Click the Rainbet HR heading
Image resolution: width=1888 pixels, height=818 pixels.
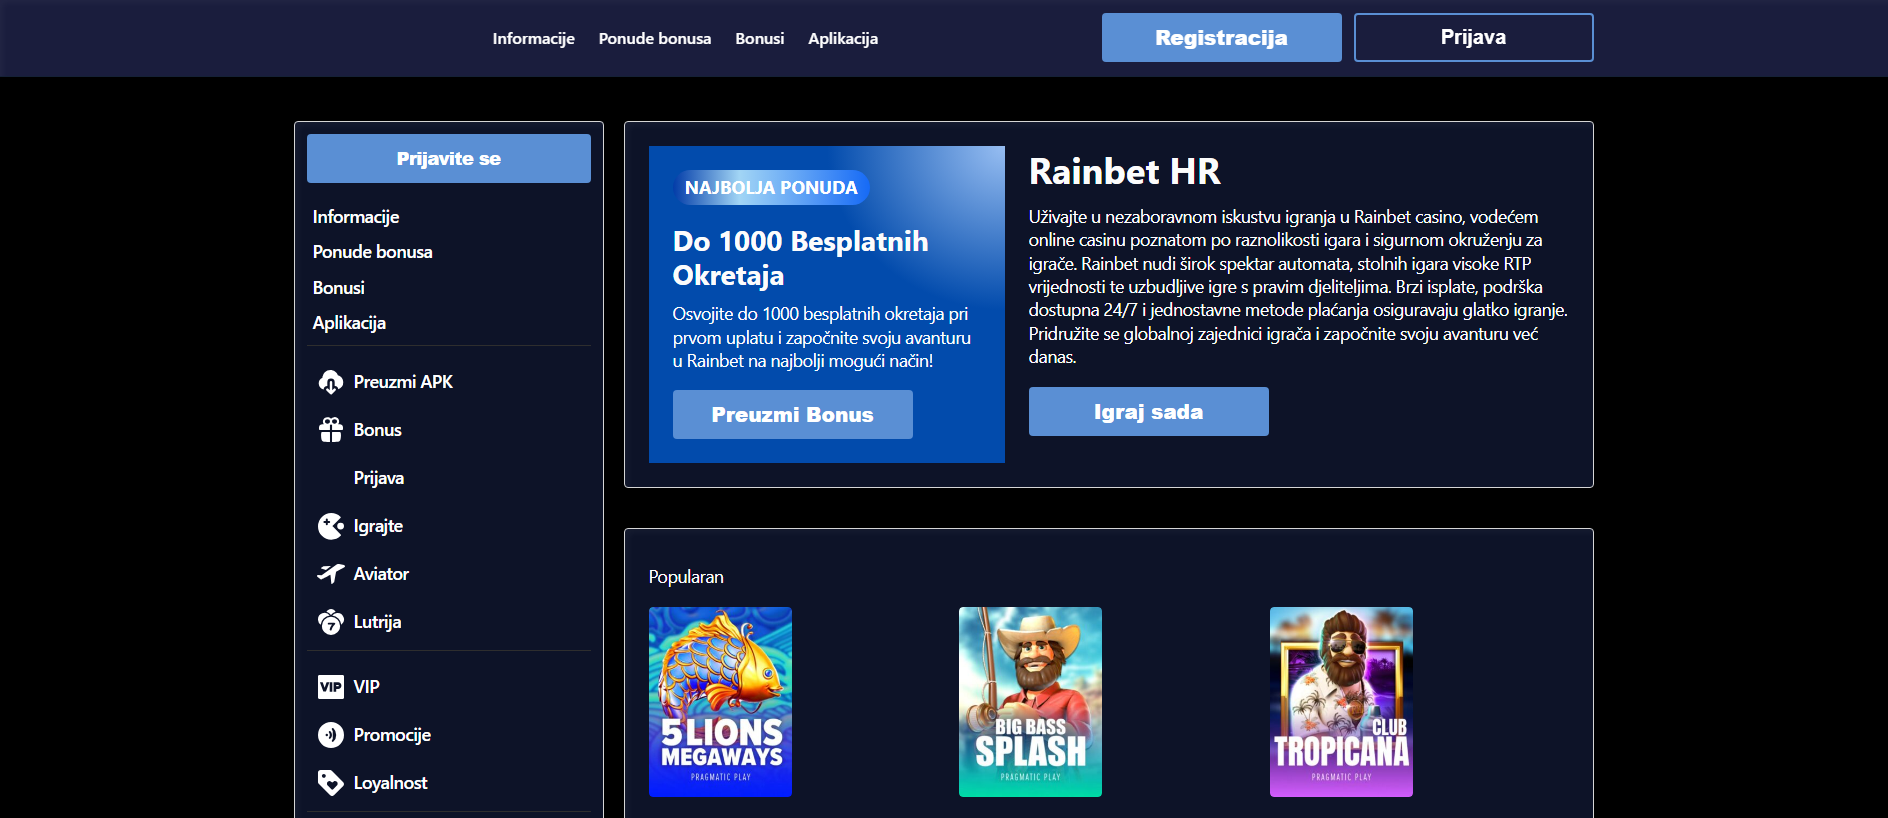click(x=1125, y=172)
